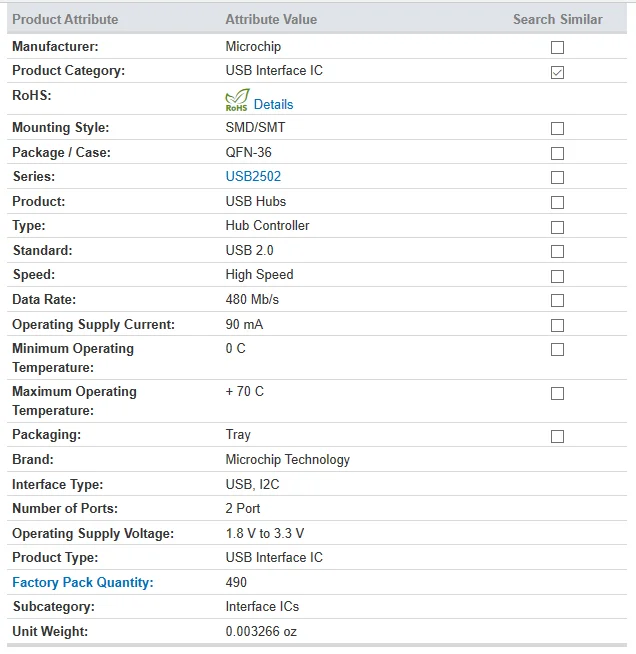This screenshot has width=636, height=654.
Task: Click the Operating Supply Voltage label
Action: 93,533
